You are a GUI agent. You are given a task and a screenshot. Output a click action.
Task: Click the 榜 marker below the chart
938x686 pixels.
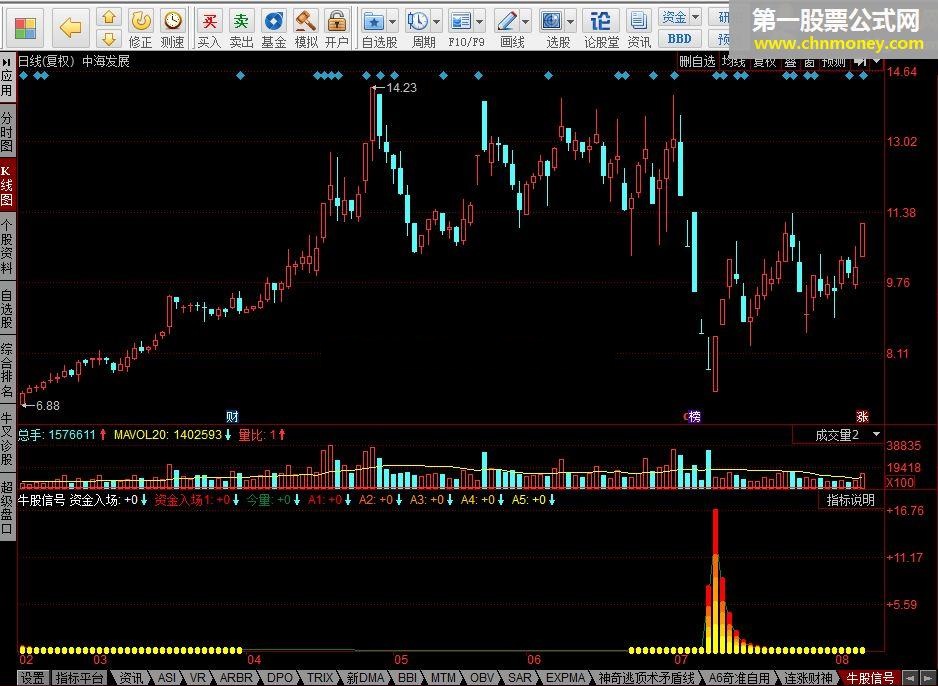pos(694,416)
